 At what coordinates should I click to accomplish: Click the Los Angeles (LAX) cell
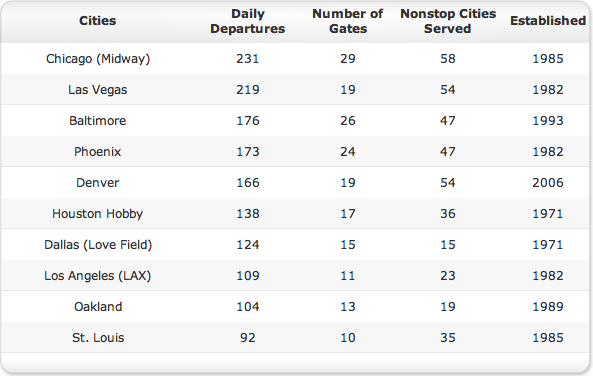[98, 276]
